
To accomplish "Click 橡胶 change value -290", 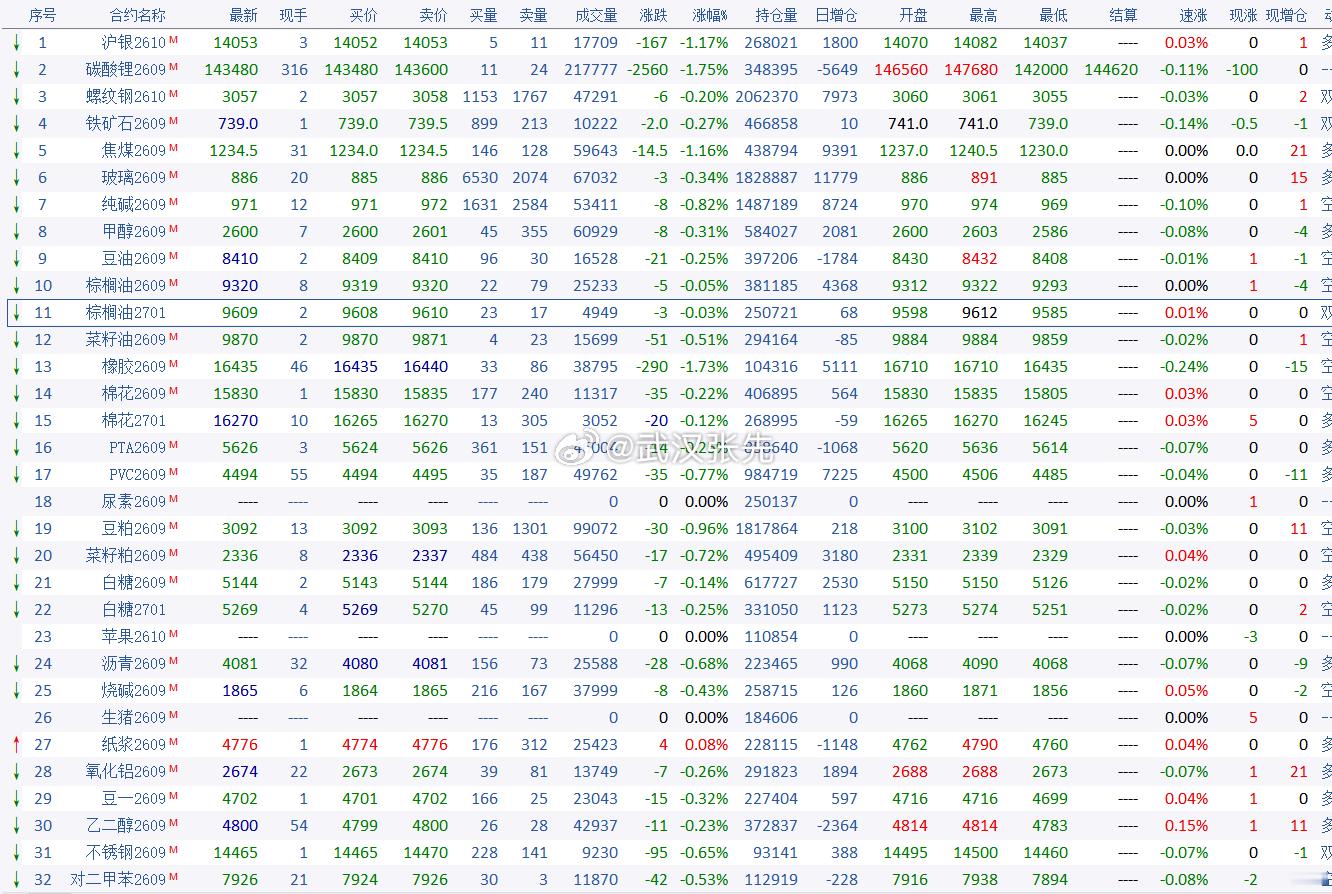I will (652, 366).
